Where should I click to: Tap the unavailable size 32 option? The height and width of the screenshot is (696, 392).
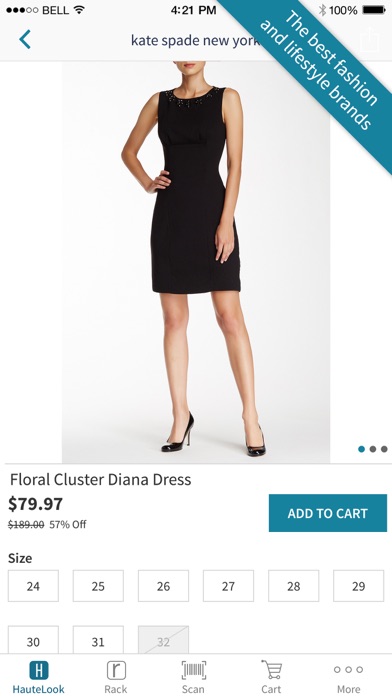point(163,640)
